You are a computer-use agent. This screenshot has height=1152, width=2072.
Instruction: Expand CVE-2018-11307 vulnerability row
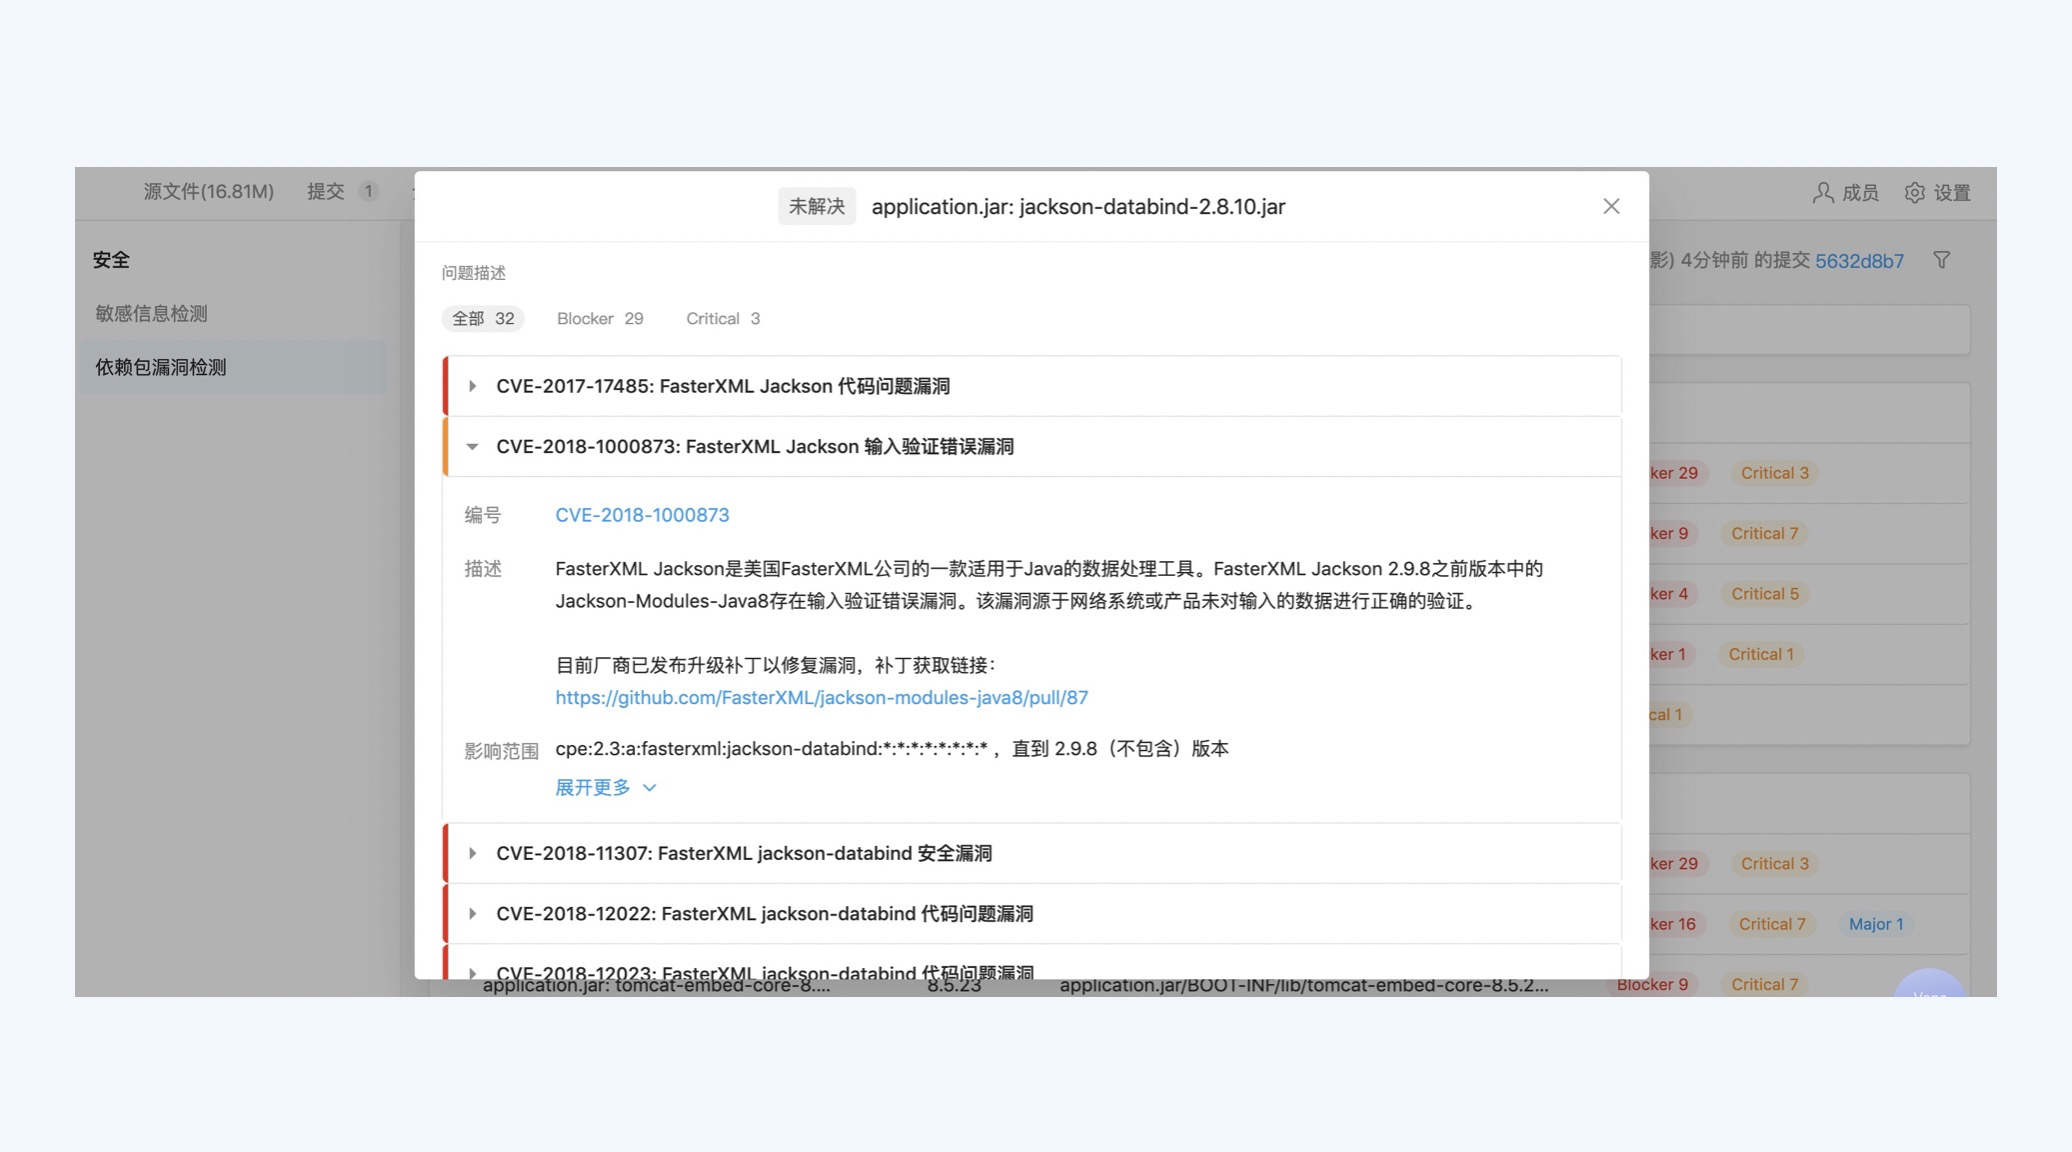pyautogui.click(x=1032, y=853)
